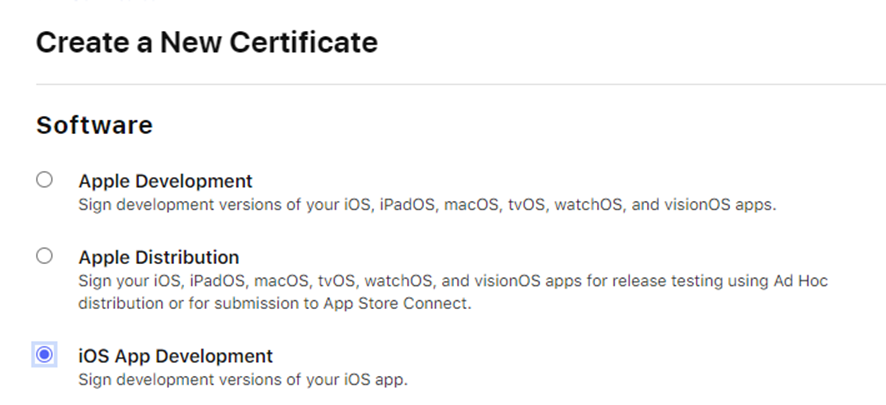
Task: Select the Apple Development radio button
Action: point(44,180)
